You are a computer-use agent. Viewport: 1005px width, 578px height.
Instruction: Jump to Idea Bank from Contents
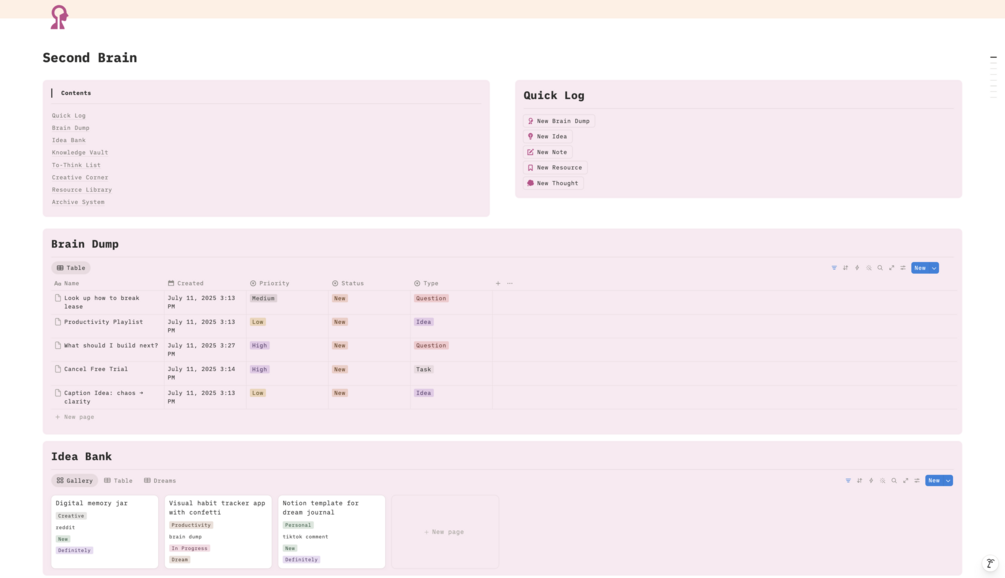coord(69,140)
